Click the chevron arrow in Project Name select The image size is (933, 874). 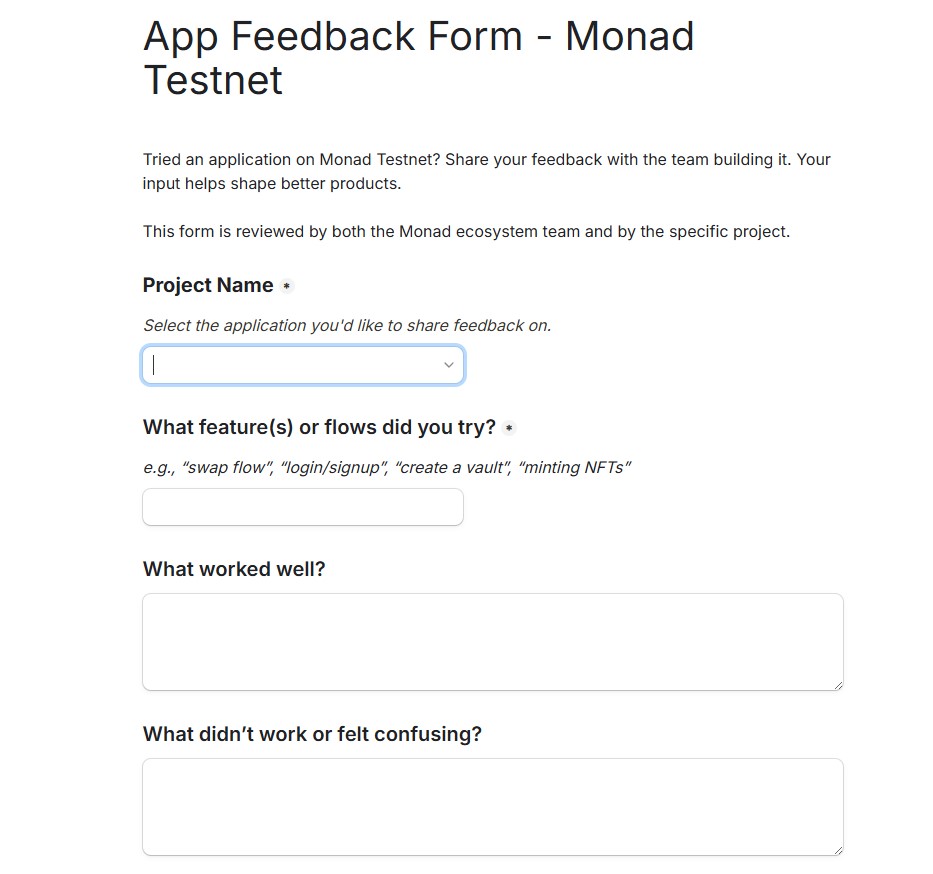tap(449, 365)
